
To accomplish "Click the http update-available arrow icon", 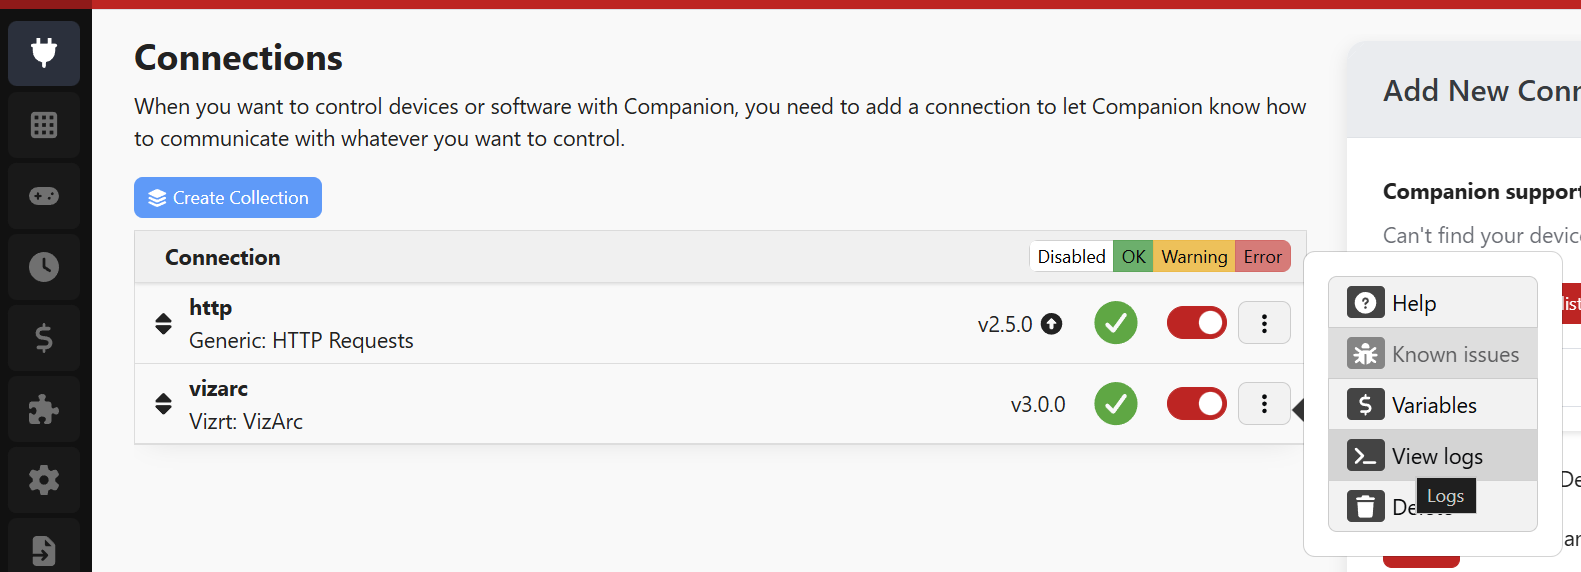I will 1051,324.
